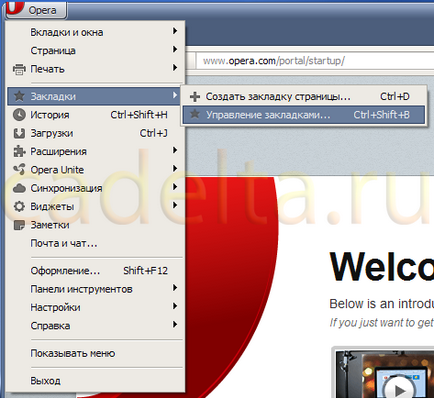Screen dimensions: 434x399
Task: Open Настройки menu entry
Action: coord(96,307)
